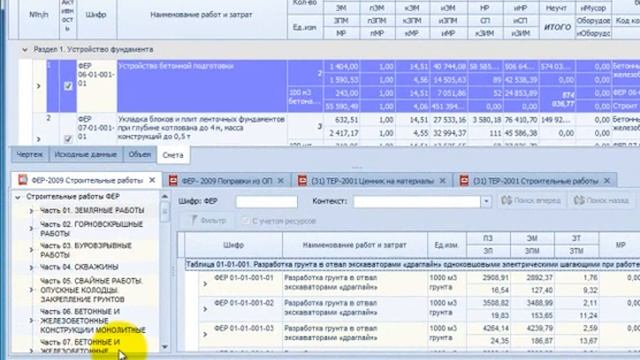Close the ТЕР-2001 Ценник на материалы tab
Viewport: 640px width, 360px height.
(x=442, y=180)
